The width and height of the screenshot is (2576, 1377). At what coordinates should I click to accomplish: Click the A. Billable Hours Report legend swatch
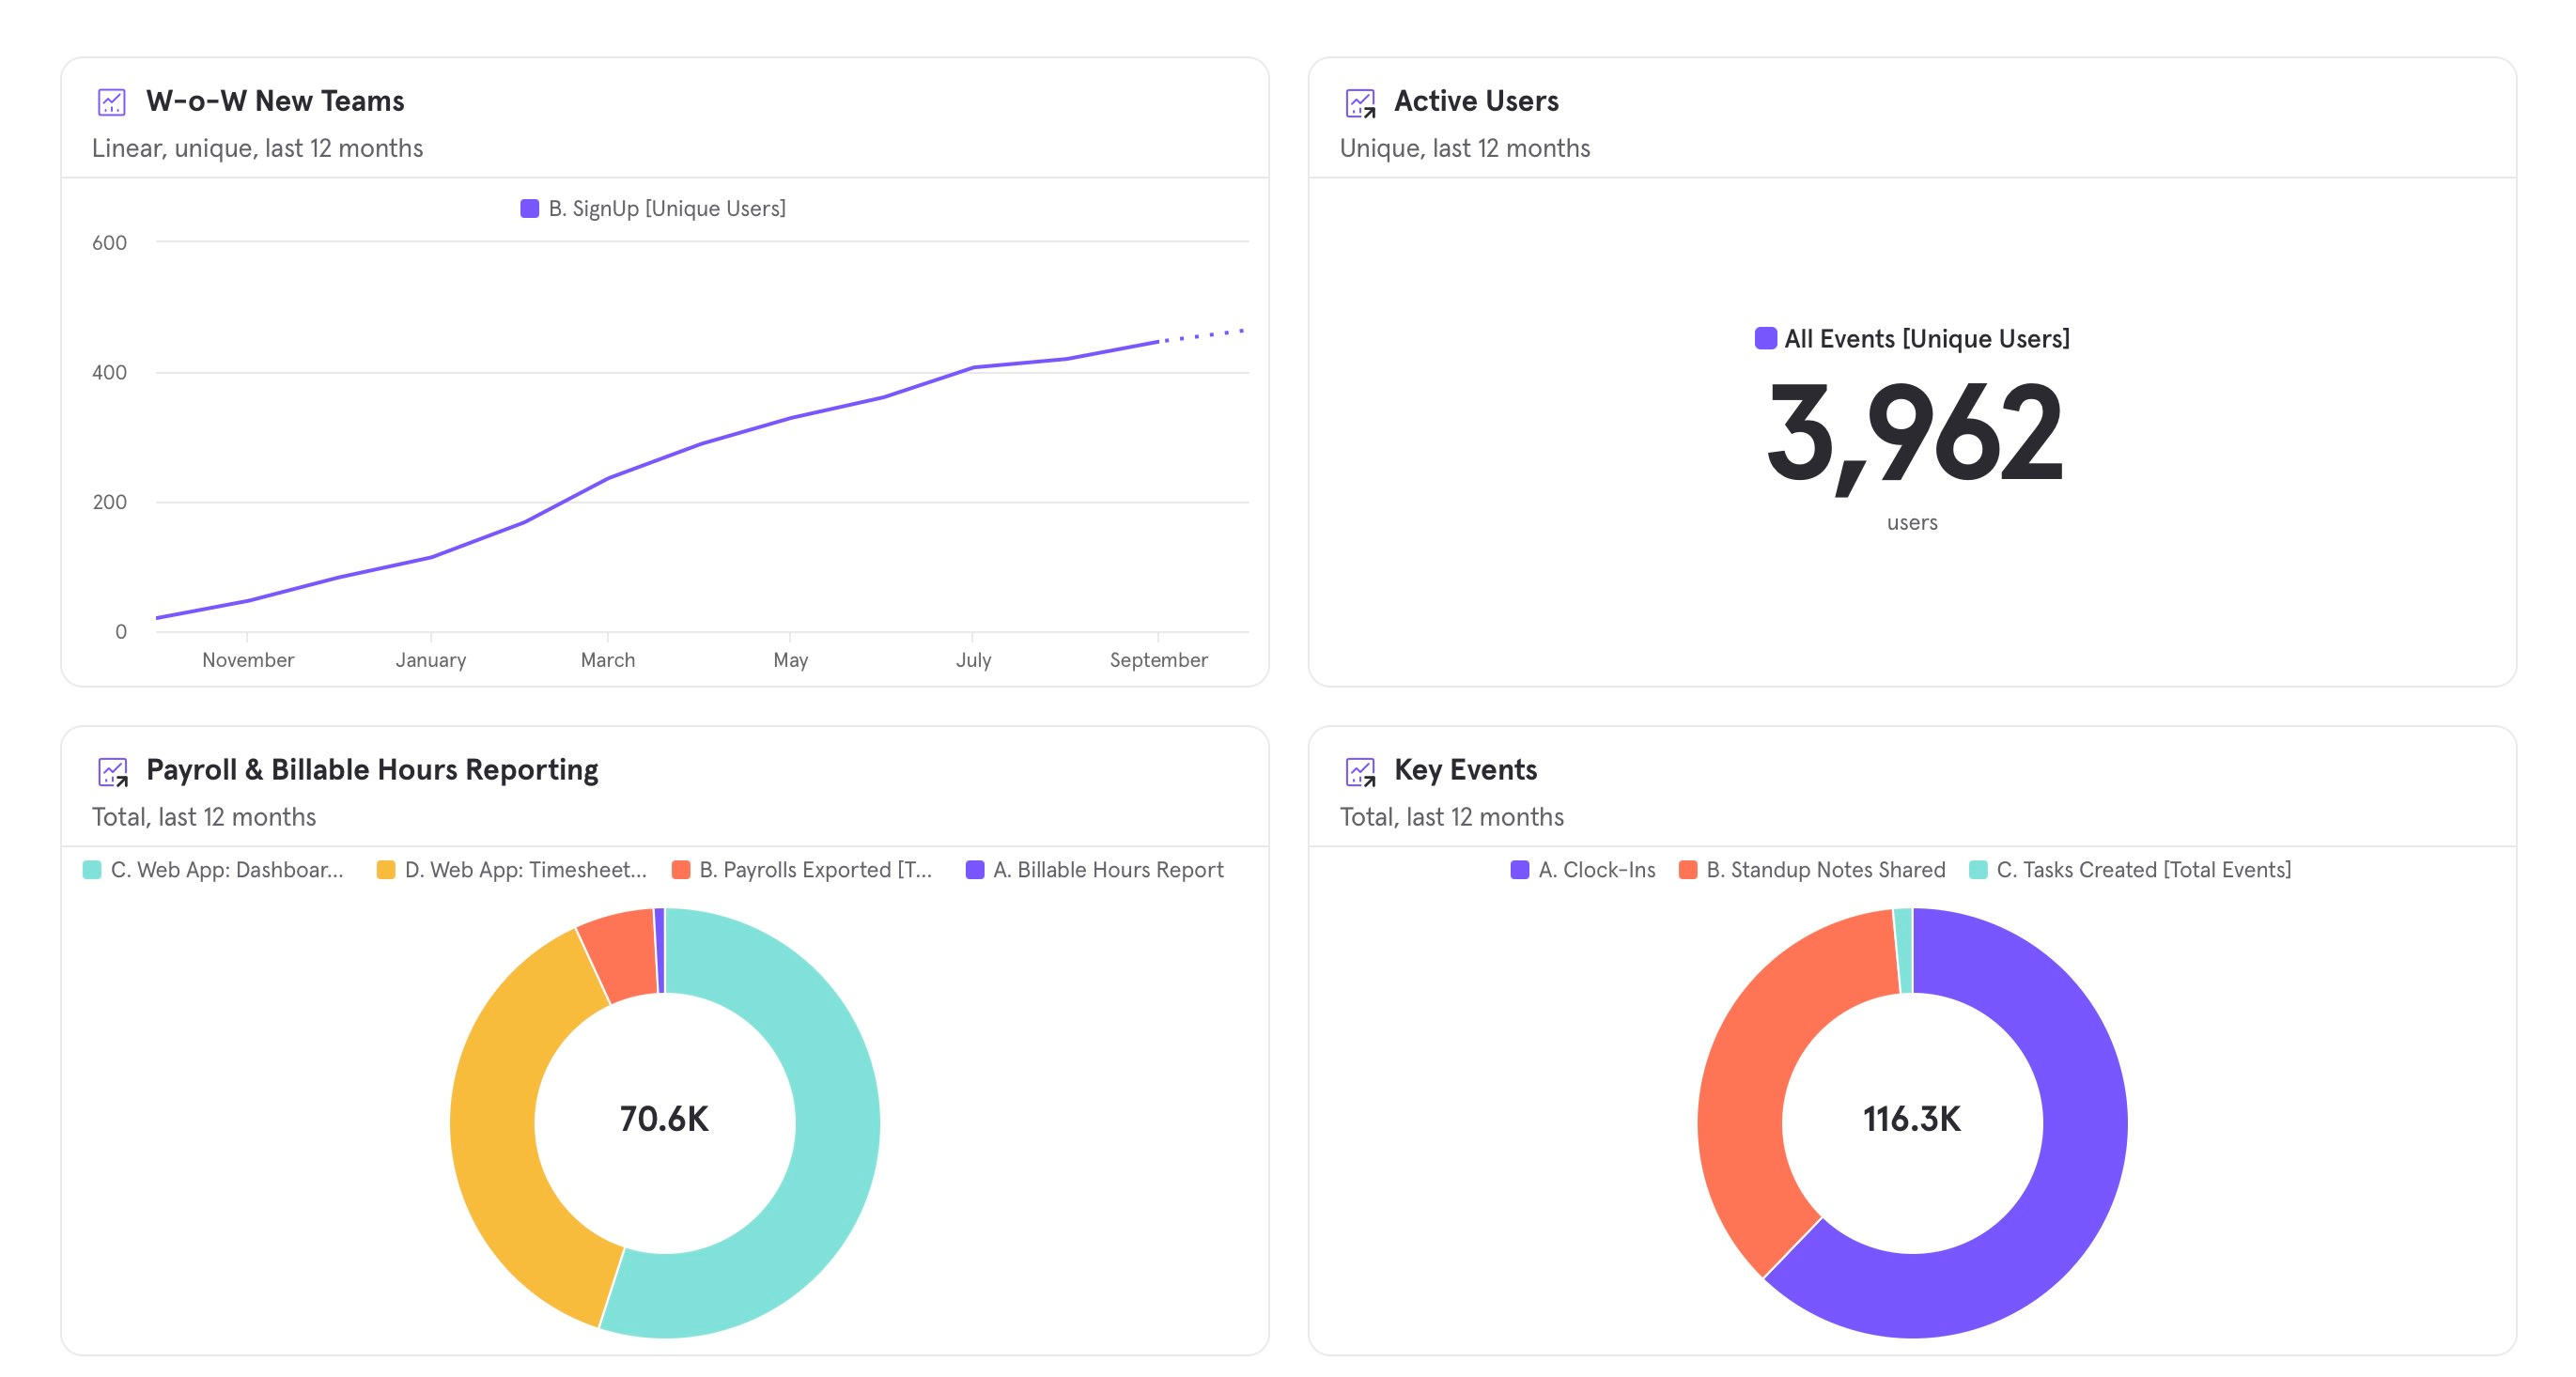click(975, 870)
